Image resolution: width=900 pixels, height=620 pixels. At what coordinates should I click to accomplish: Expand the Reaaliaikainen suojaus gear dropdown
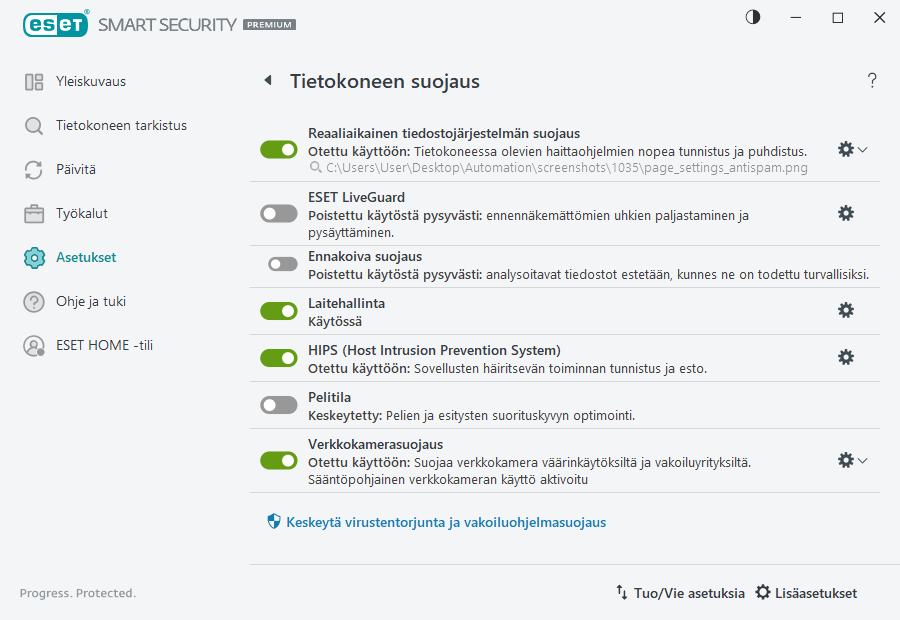861,149
